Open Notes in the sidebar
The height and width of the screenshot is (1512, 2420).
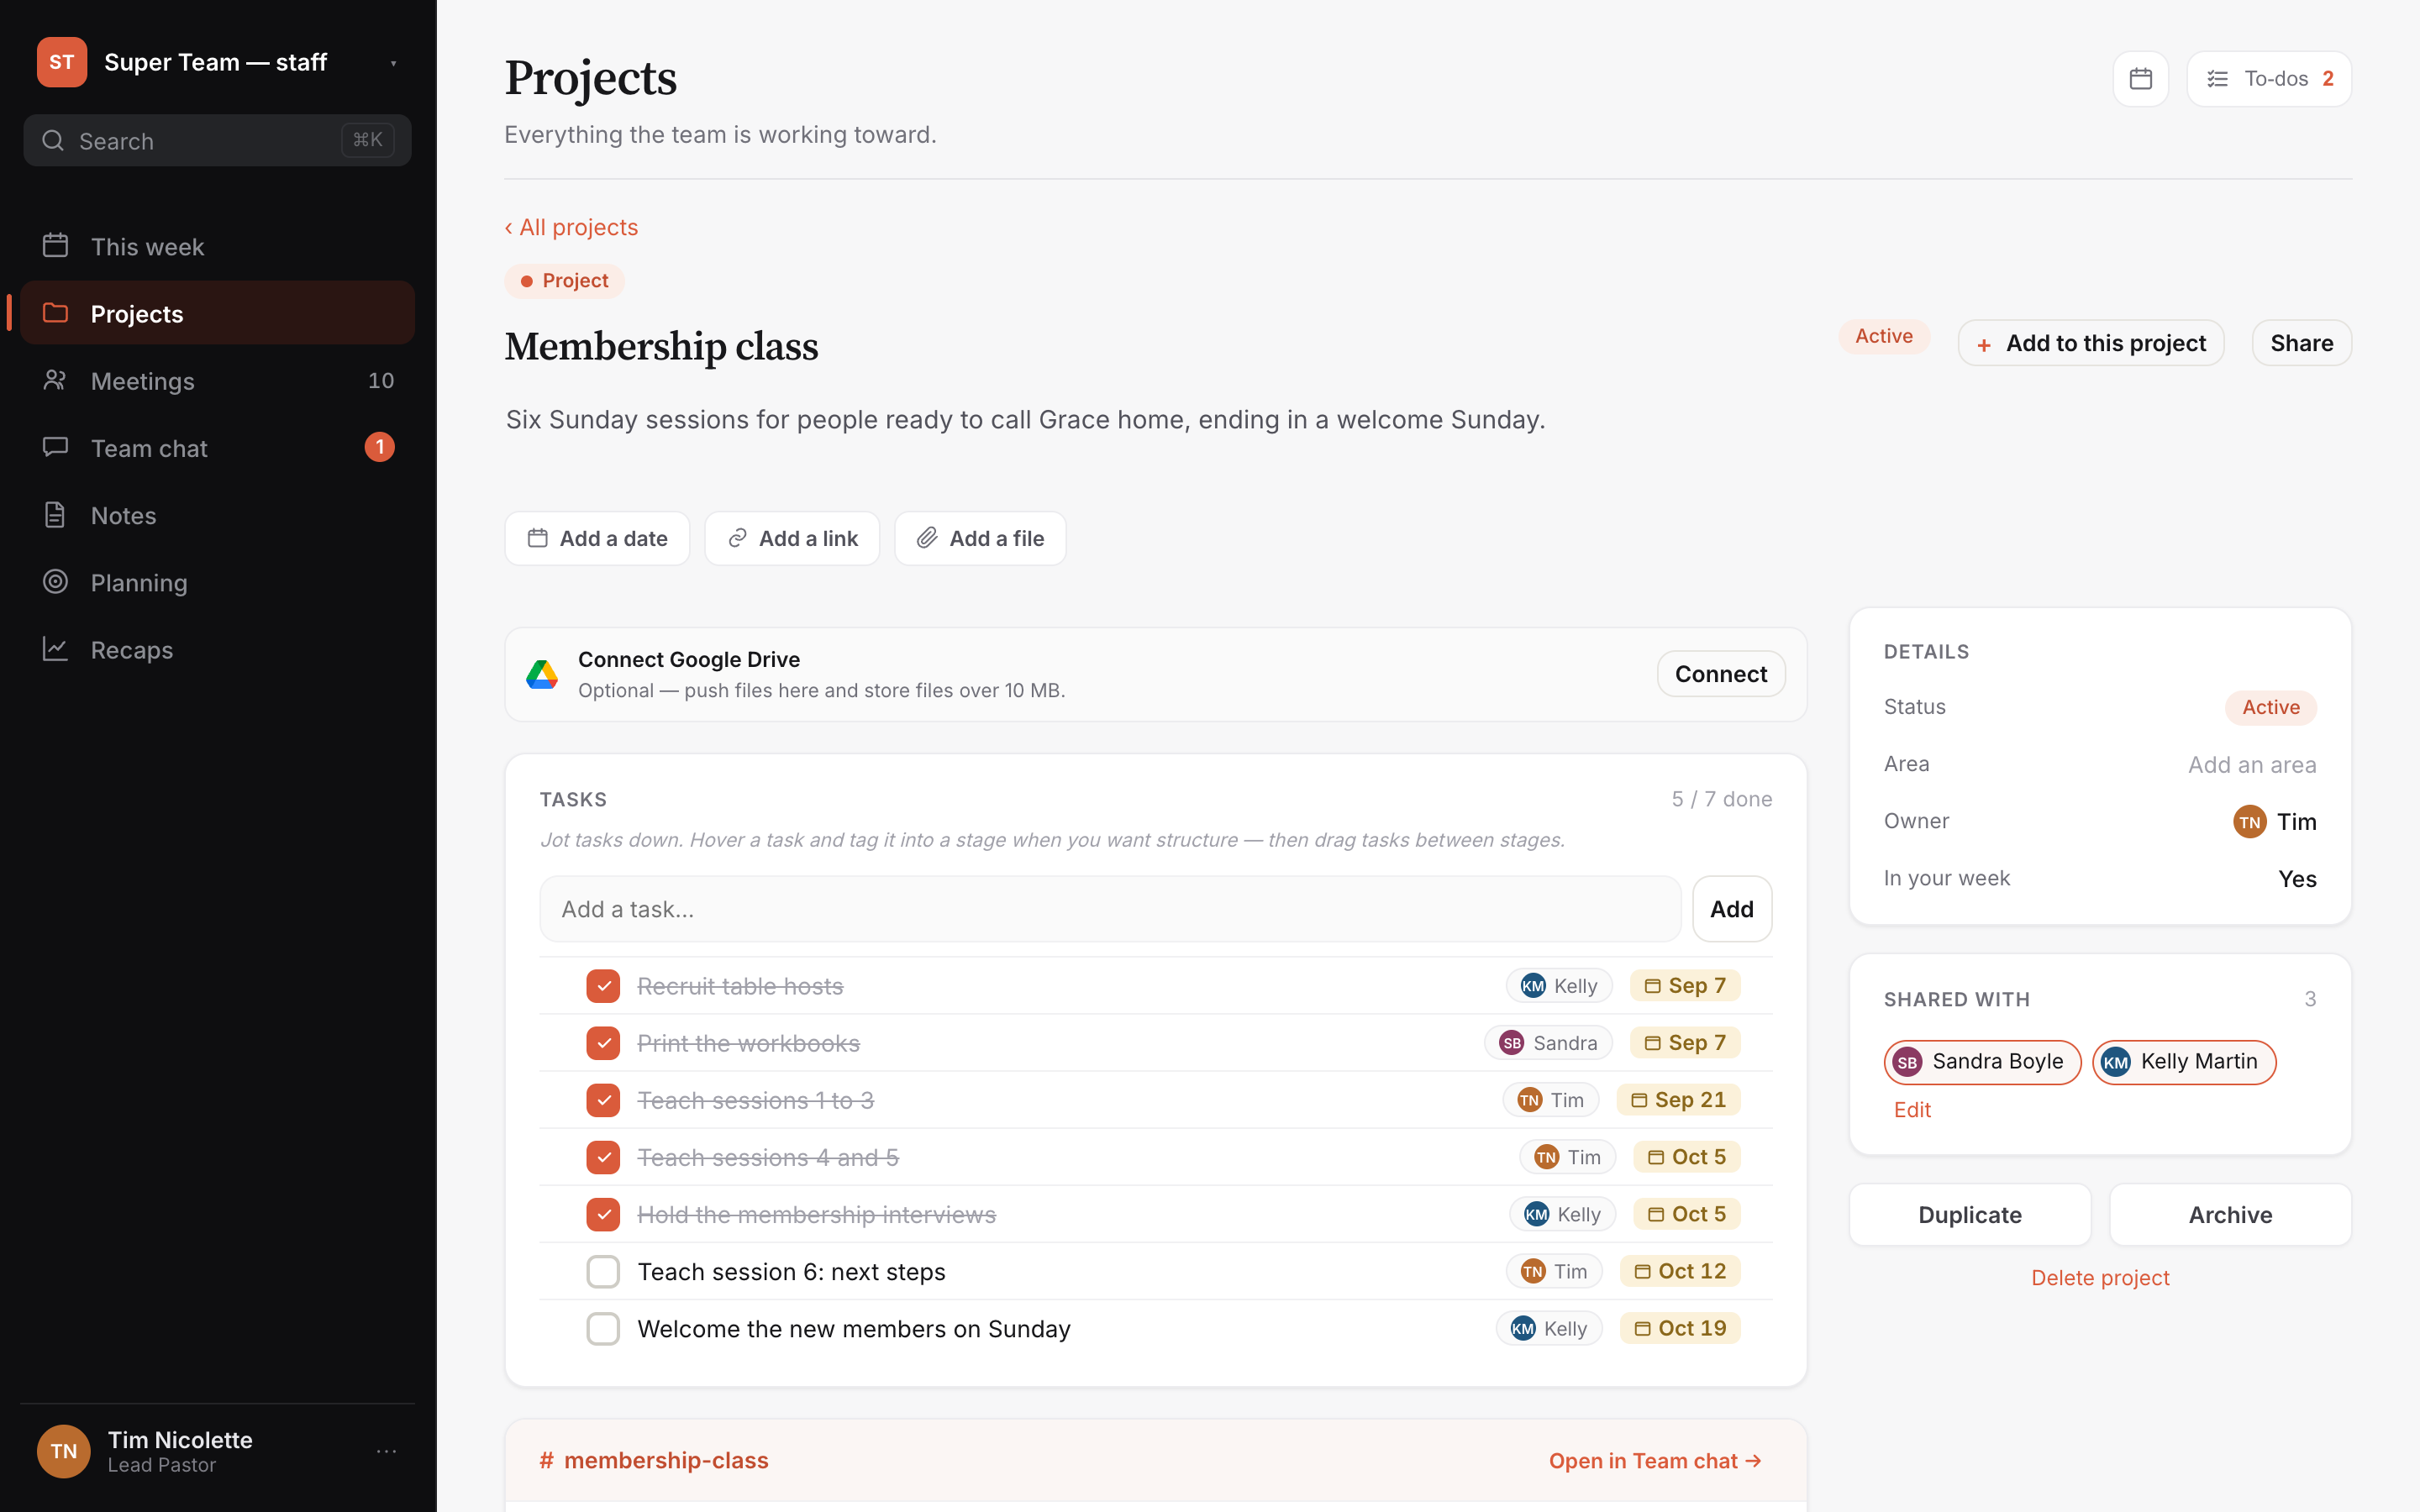217,514
